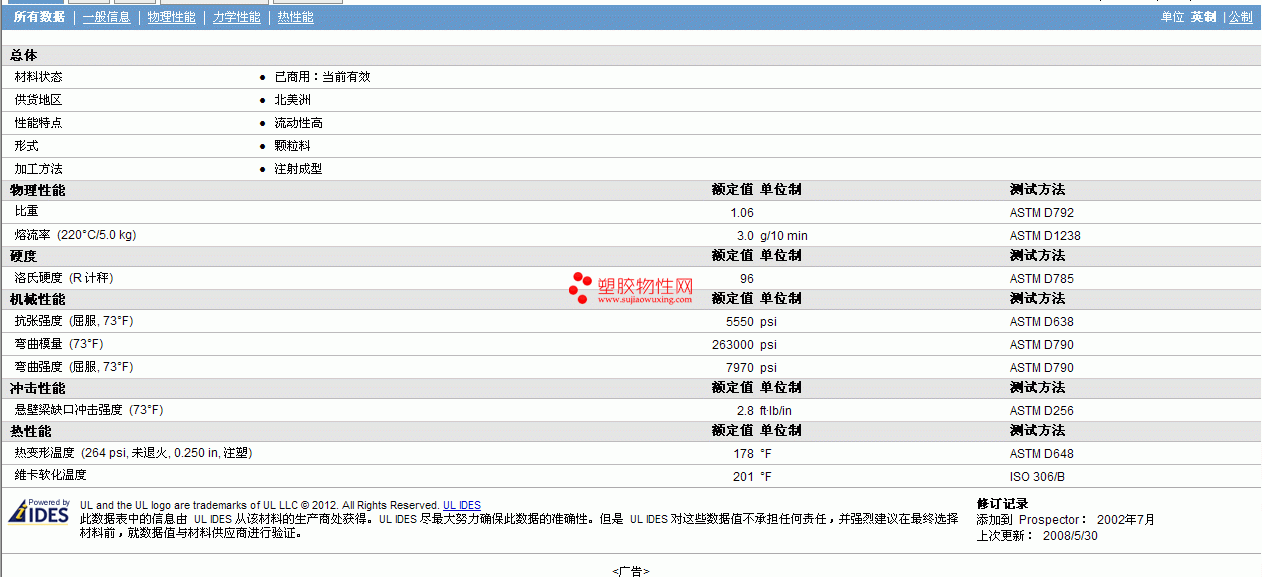Click the 流动性高 value
The width and height of the screenshot is (1262, 577).
pos(298,123)
